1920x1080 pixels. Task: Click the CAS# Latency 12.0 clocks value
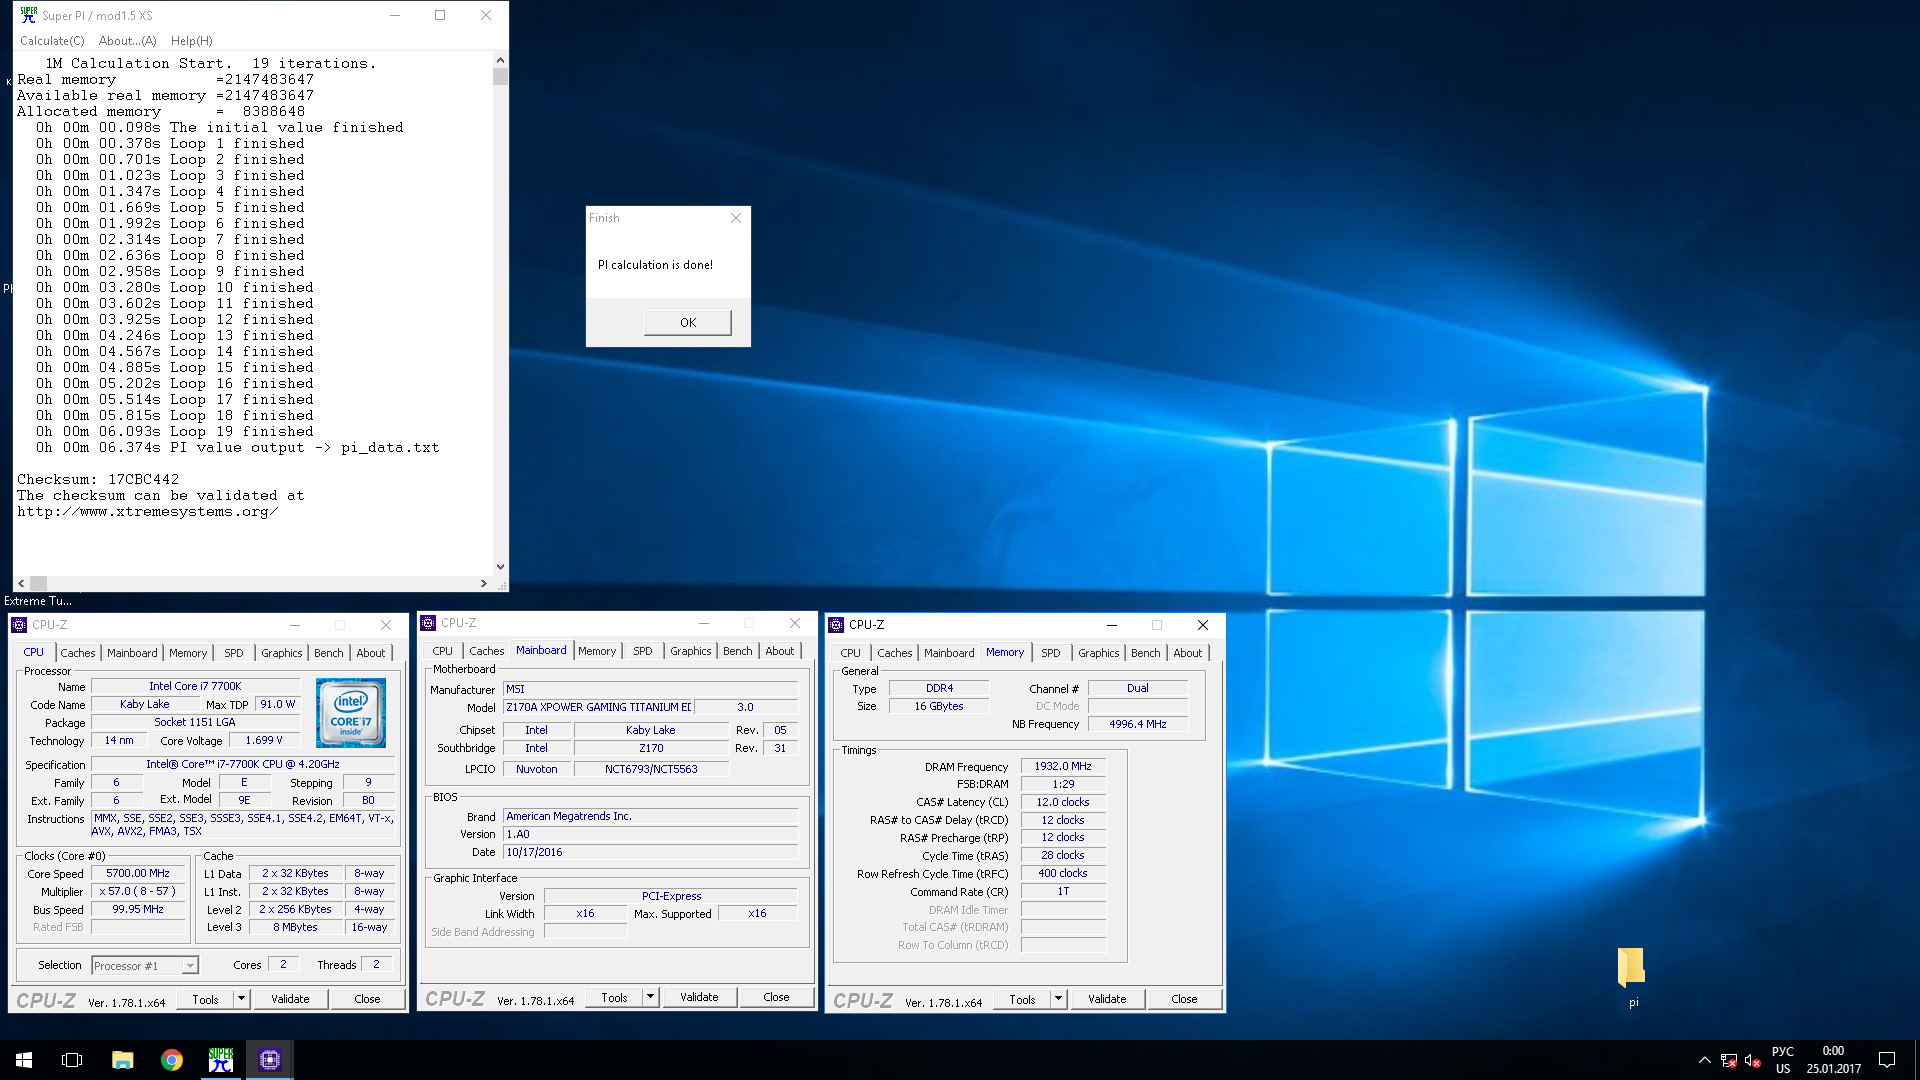point(1063,802)
